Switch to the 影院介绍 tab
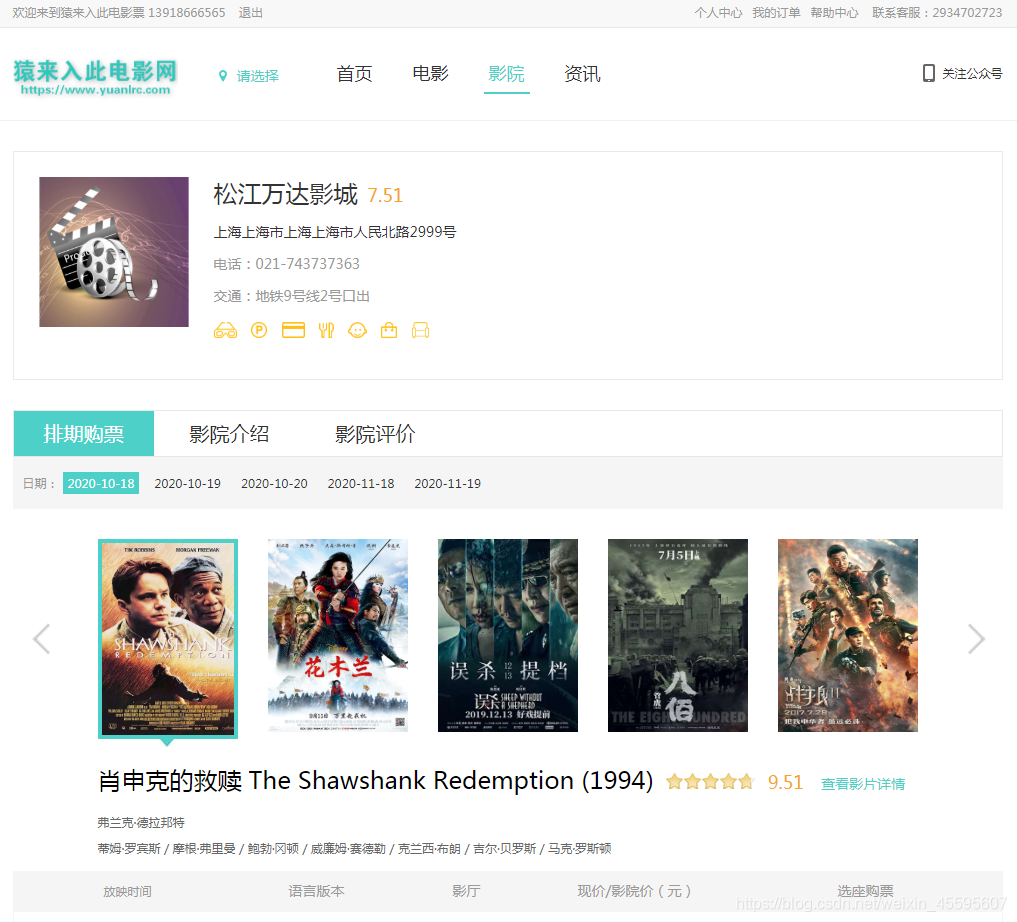This screenshot has height=922, width=1017. [x=229, y=434]
